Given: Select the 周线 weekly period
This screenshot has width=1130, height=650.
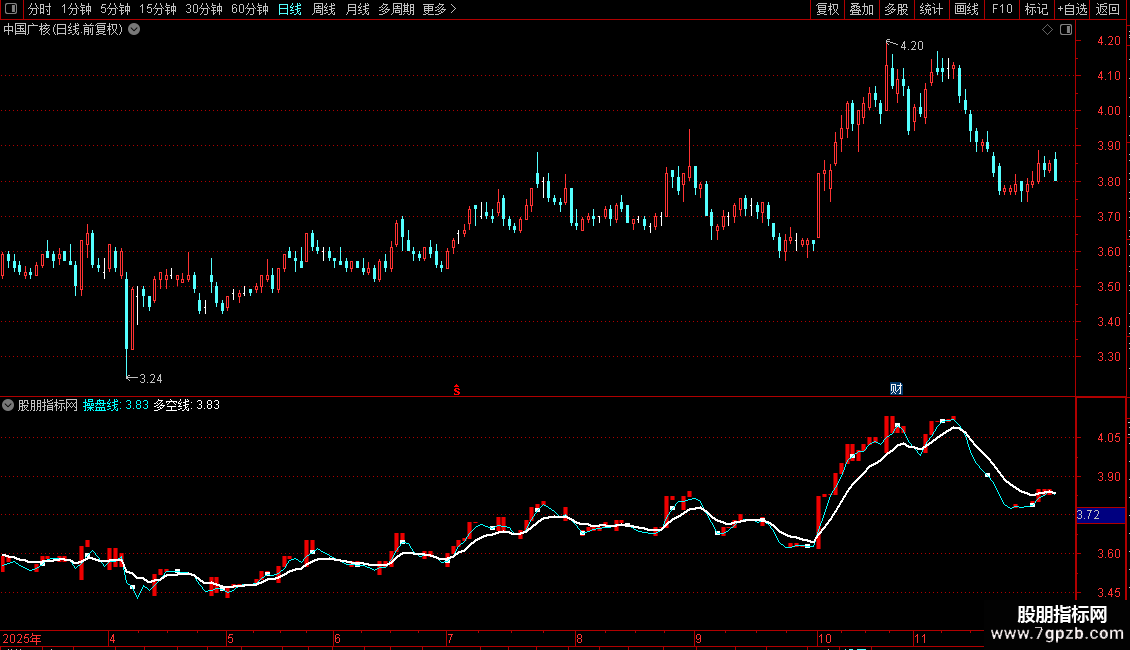Looking at the screenshot, I should coord(324,9).
